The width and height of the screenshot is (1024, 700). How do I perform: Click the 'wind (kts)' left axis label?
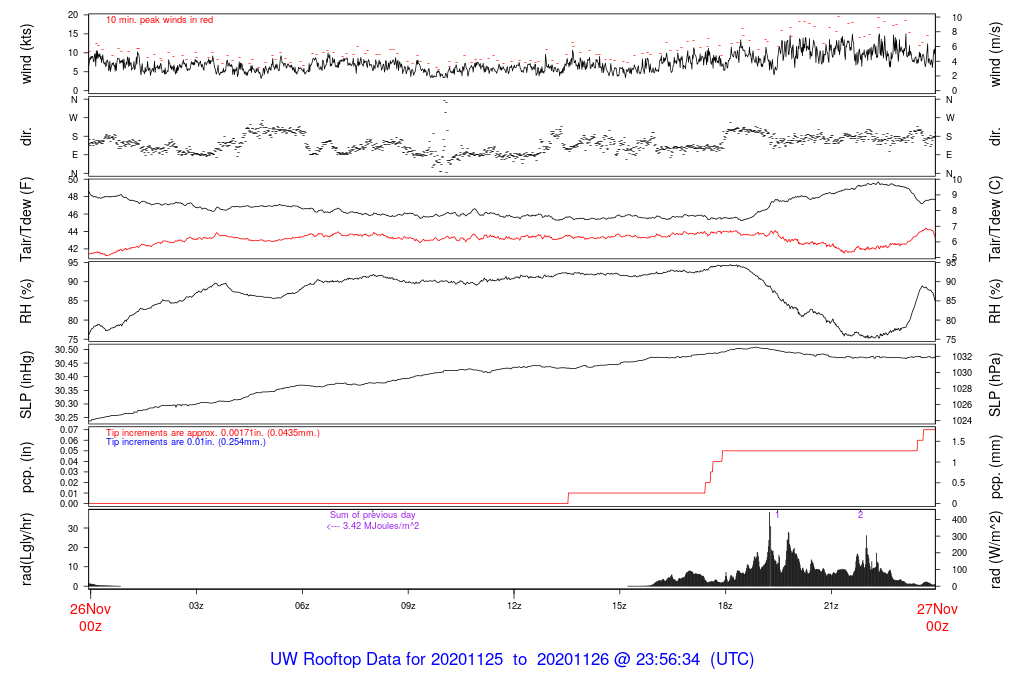coord(27,54)
